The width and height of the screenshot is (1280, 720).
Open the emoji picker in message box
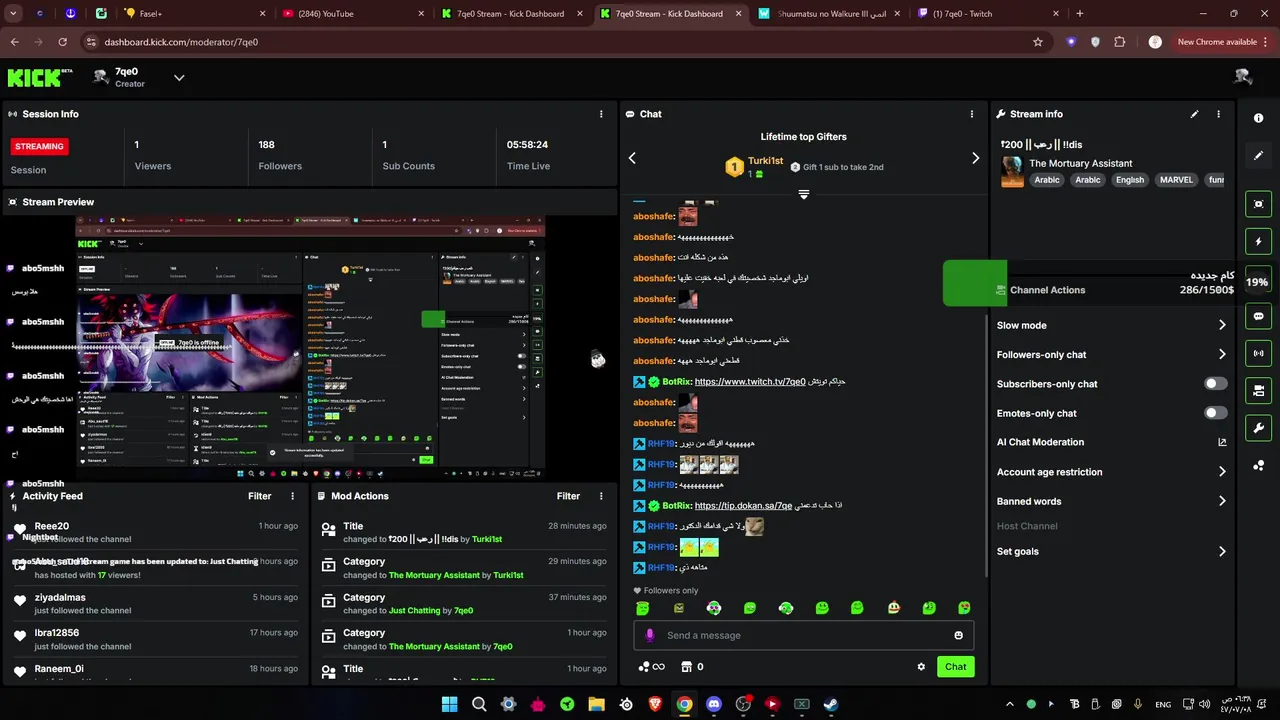(x=958, y=635)
